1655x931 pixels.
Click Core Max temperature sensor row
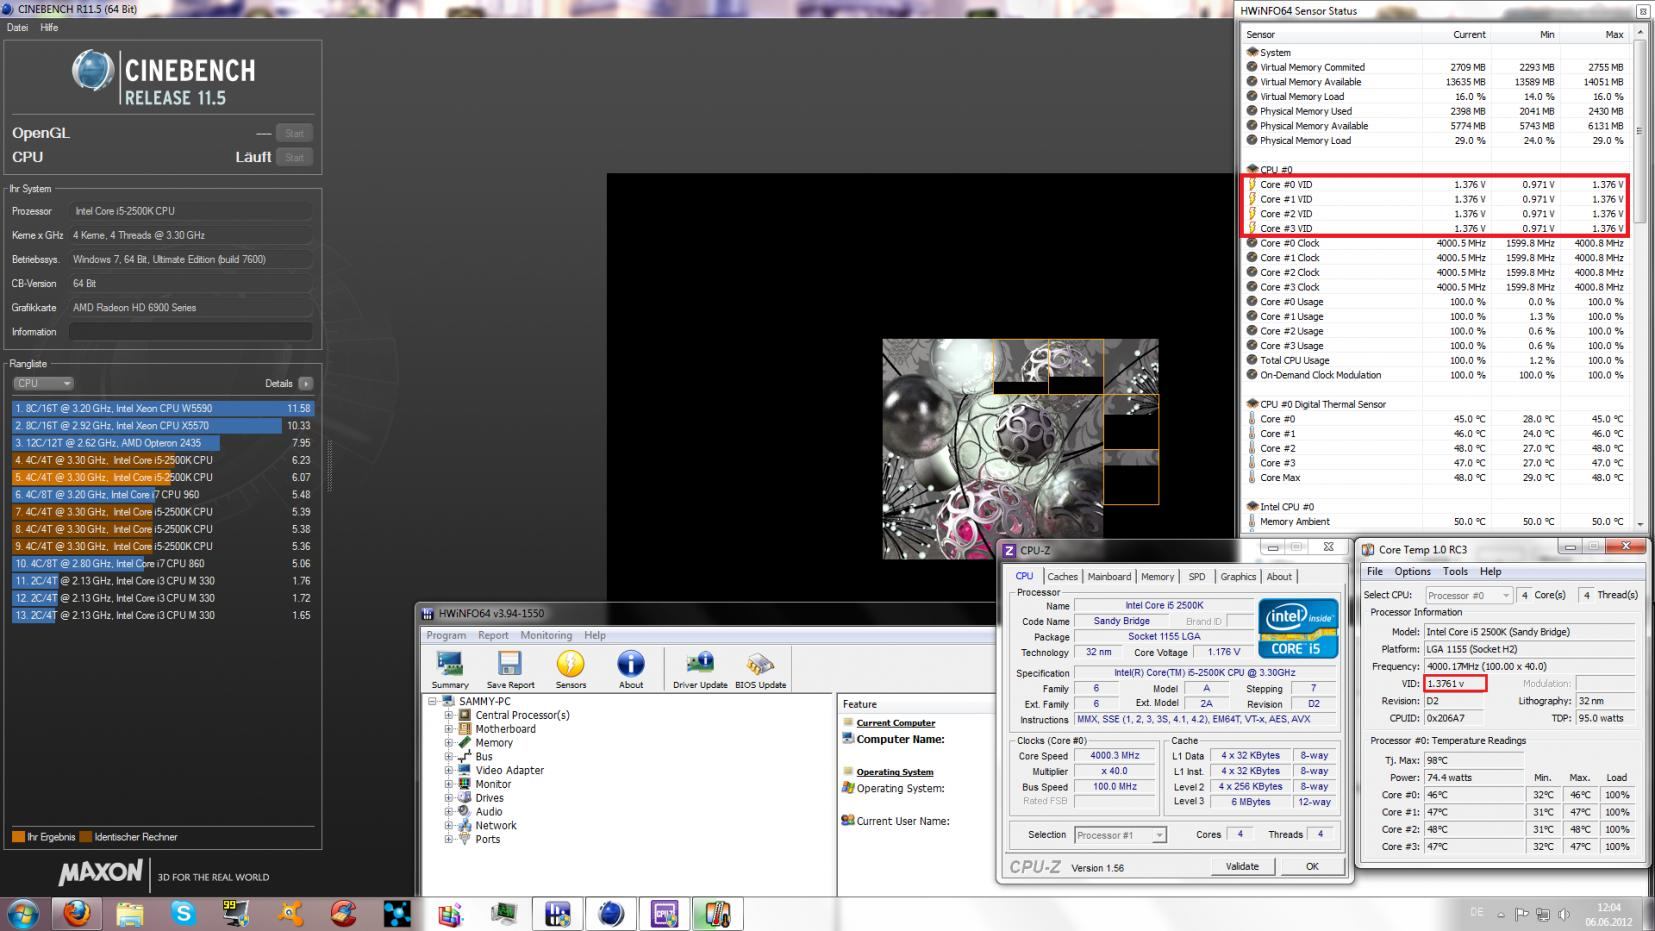[1437, 477]
